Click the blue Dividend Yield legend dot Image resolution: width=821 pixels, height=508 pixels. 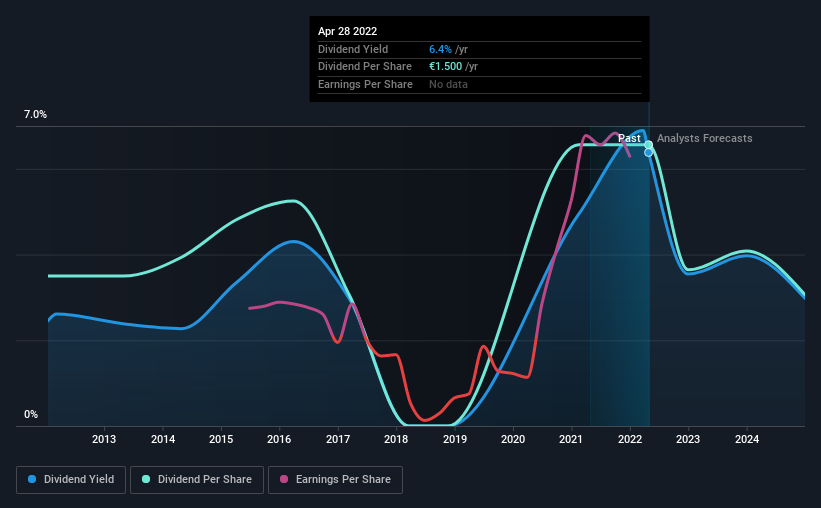click(x=32, y=479)
